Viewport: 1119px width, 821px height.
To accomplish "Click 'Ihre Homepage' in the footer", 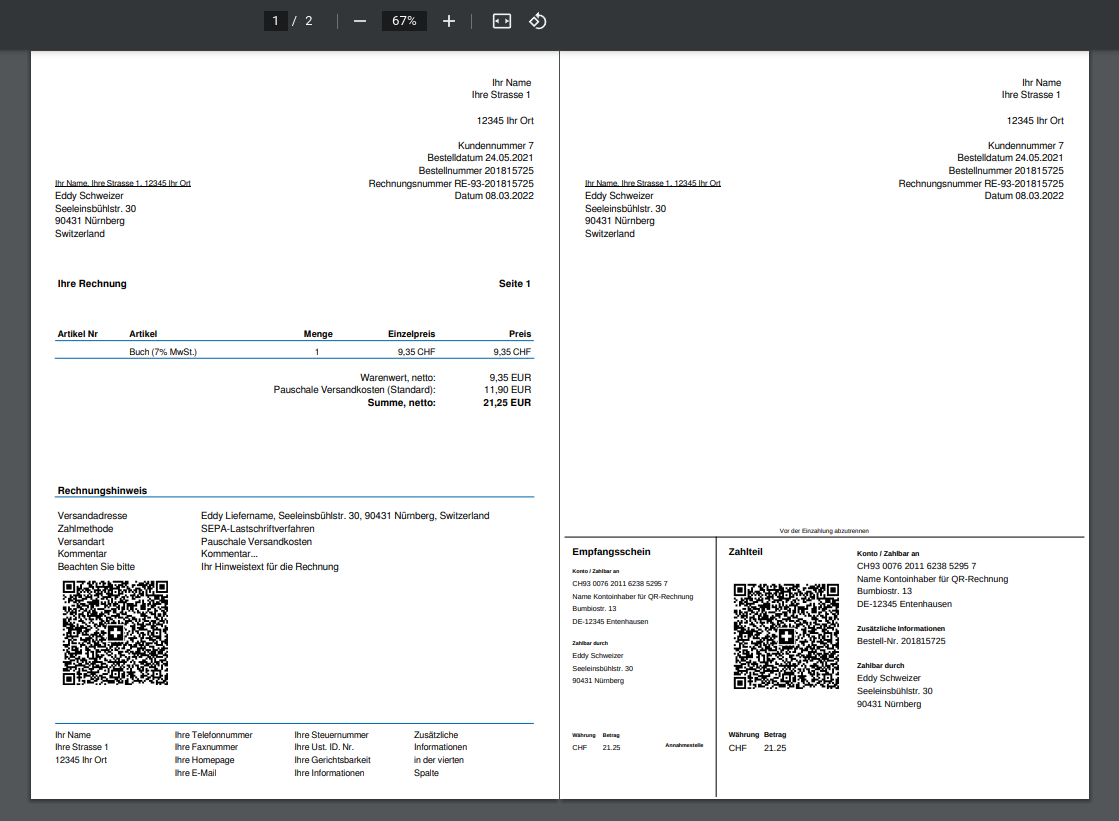I will (204, 760).
